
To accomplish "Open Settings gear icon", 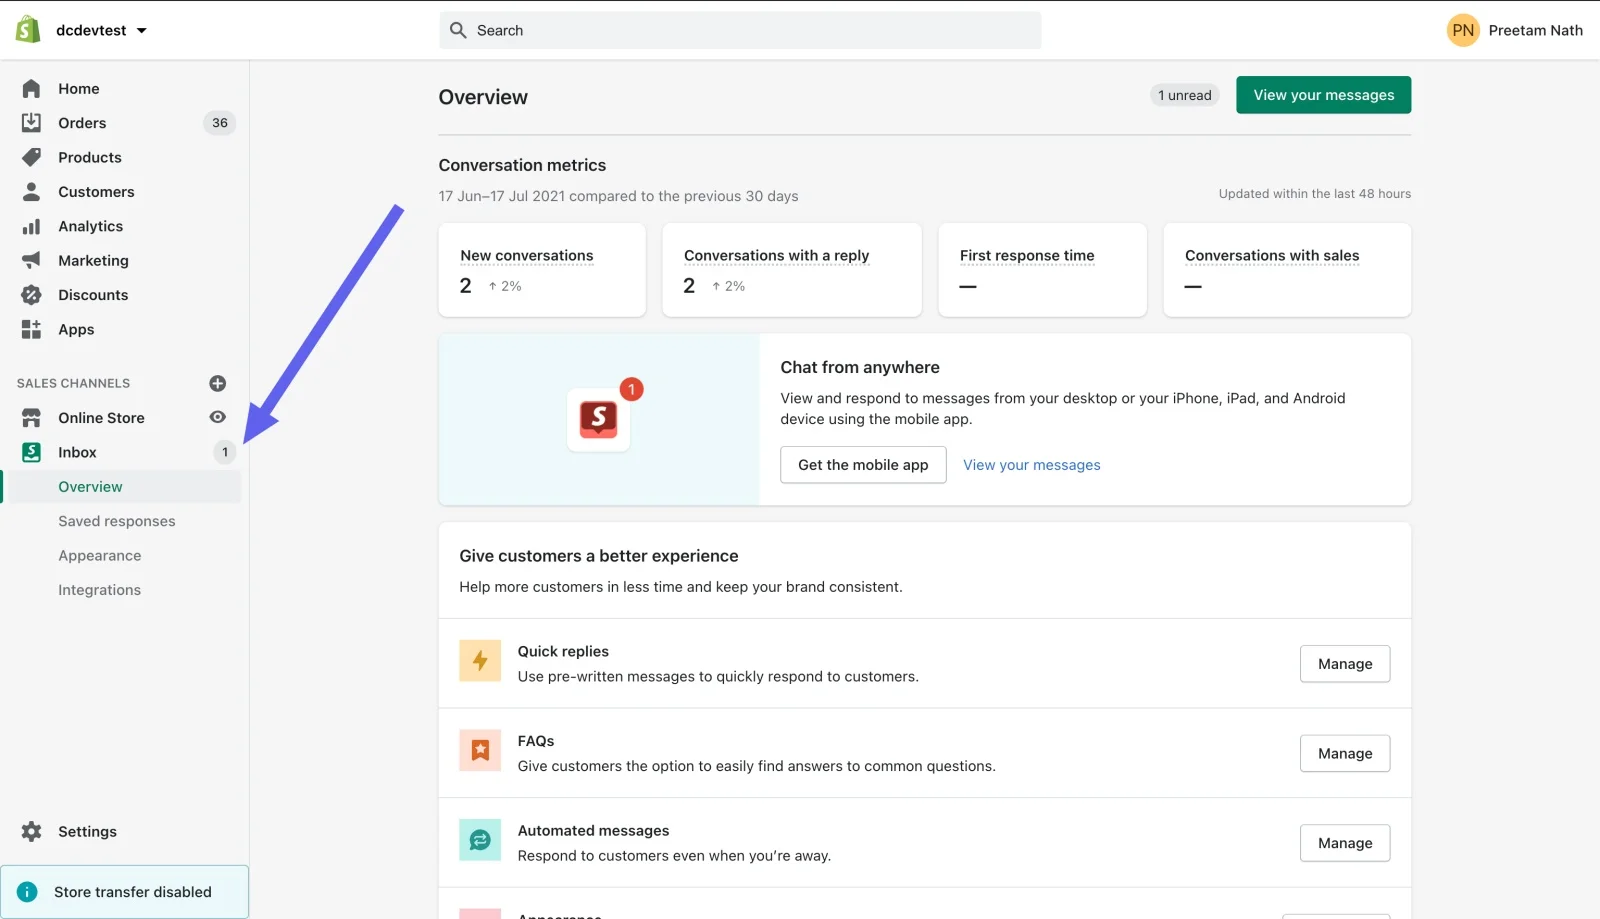I will coord(31,831).
